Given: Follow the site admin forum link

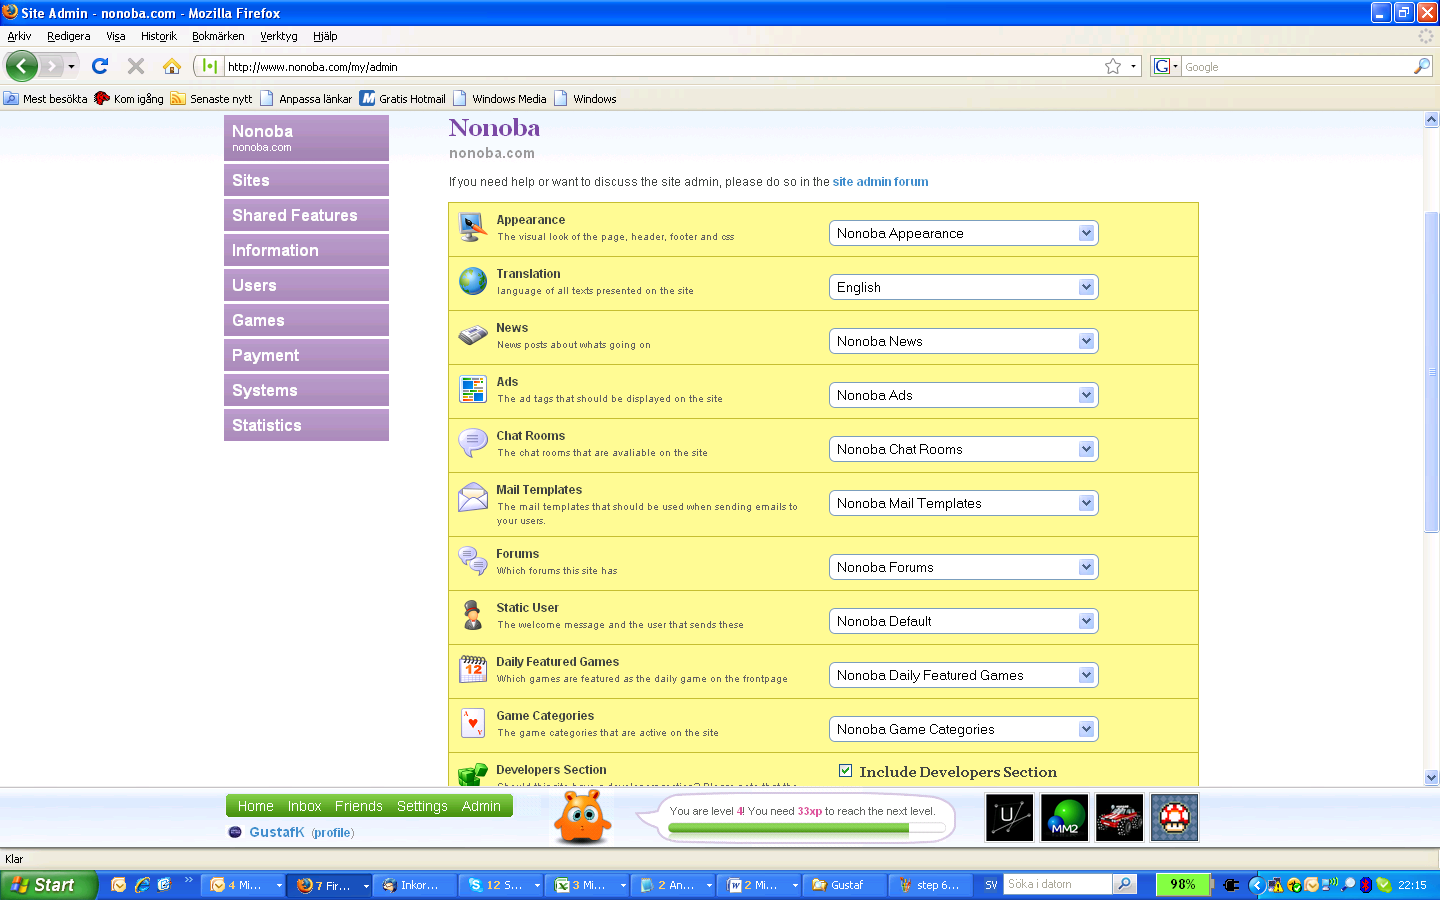Looking at the screenshot, I should coord(880,182).
